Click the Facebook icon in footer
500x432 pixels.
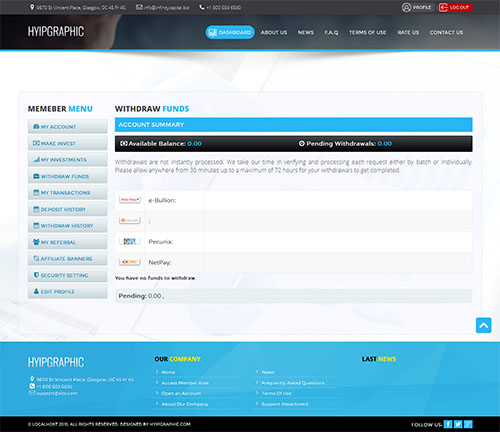pos(448,424)
